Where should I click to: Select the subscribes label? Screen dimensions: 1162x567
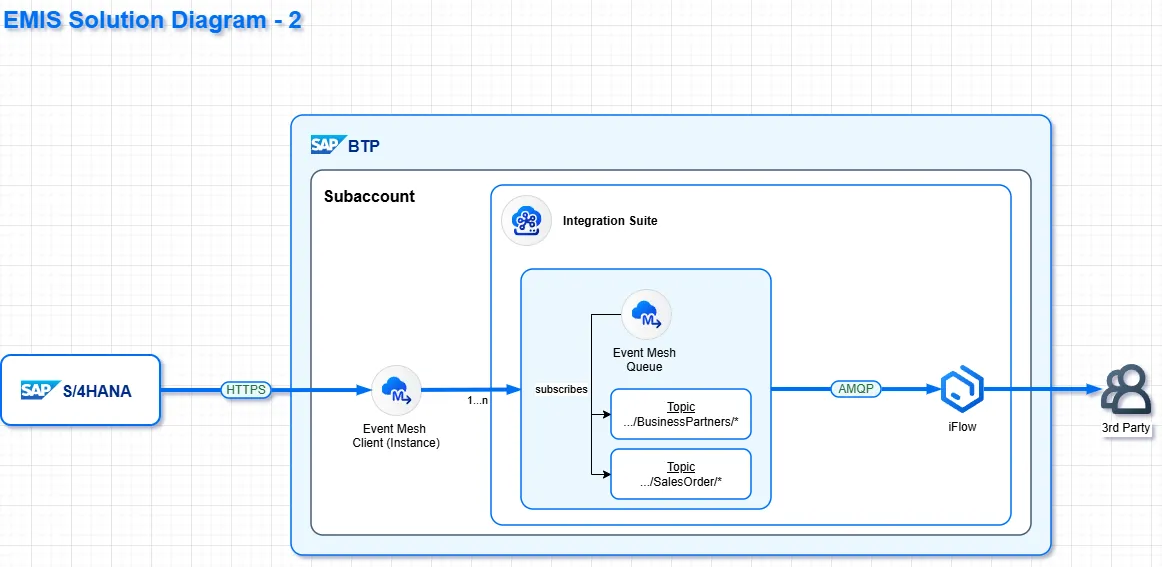562,389
